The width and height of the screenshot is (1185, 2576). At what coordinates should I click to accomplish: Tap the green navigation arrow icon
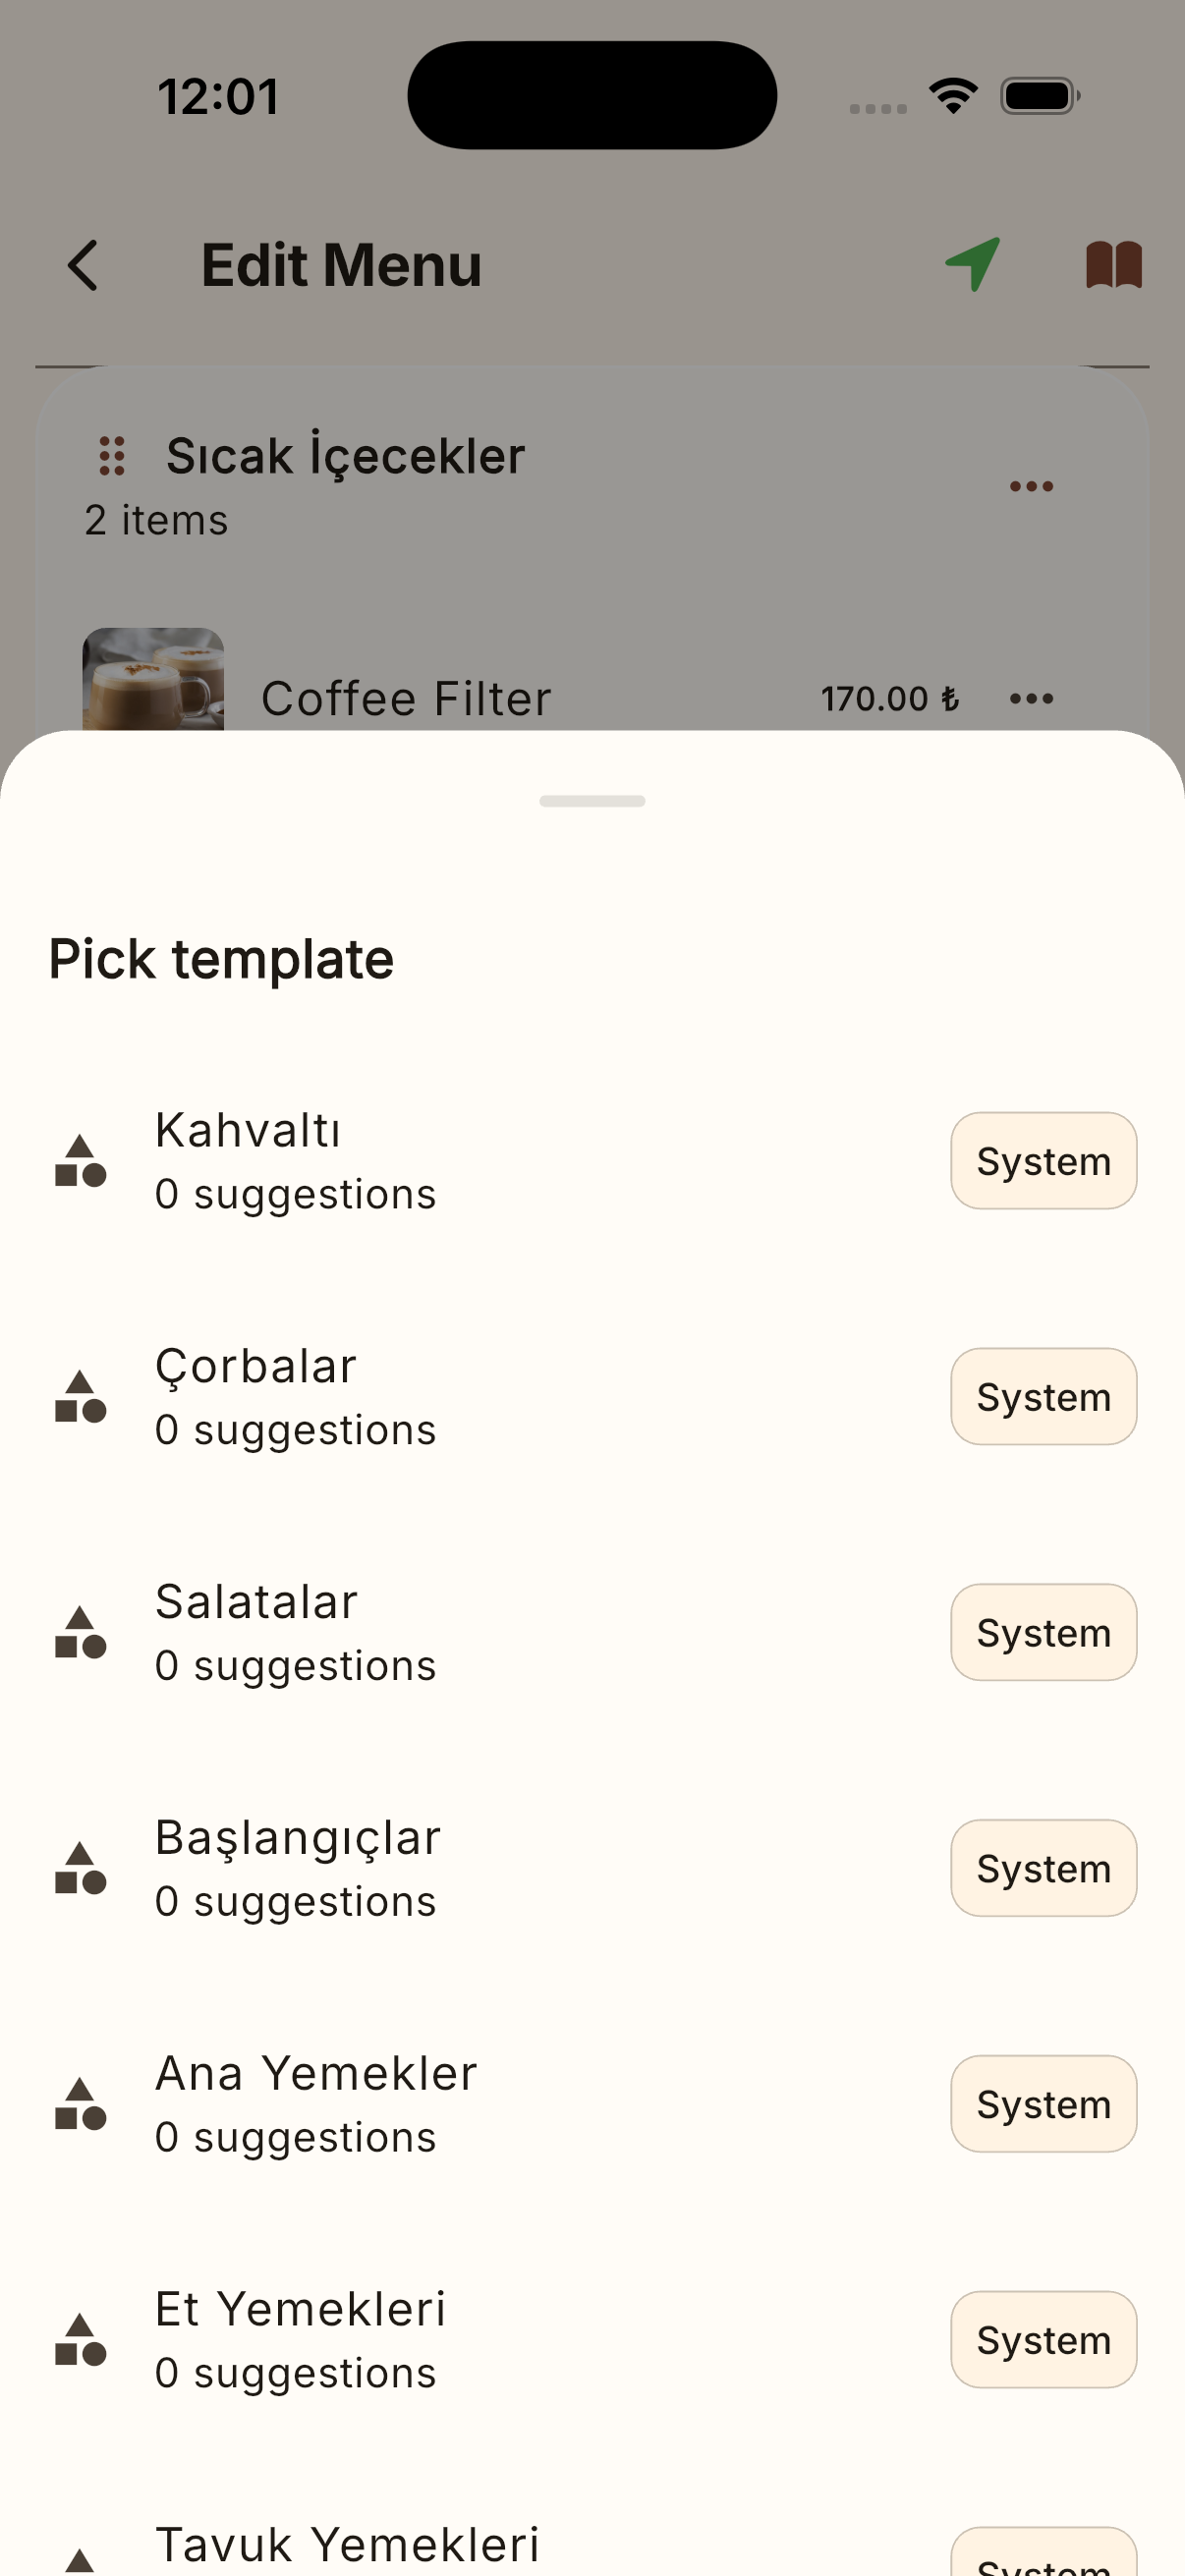(x=973, y=265)
